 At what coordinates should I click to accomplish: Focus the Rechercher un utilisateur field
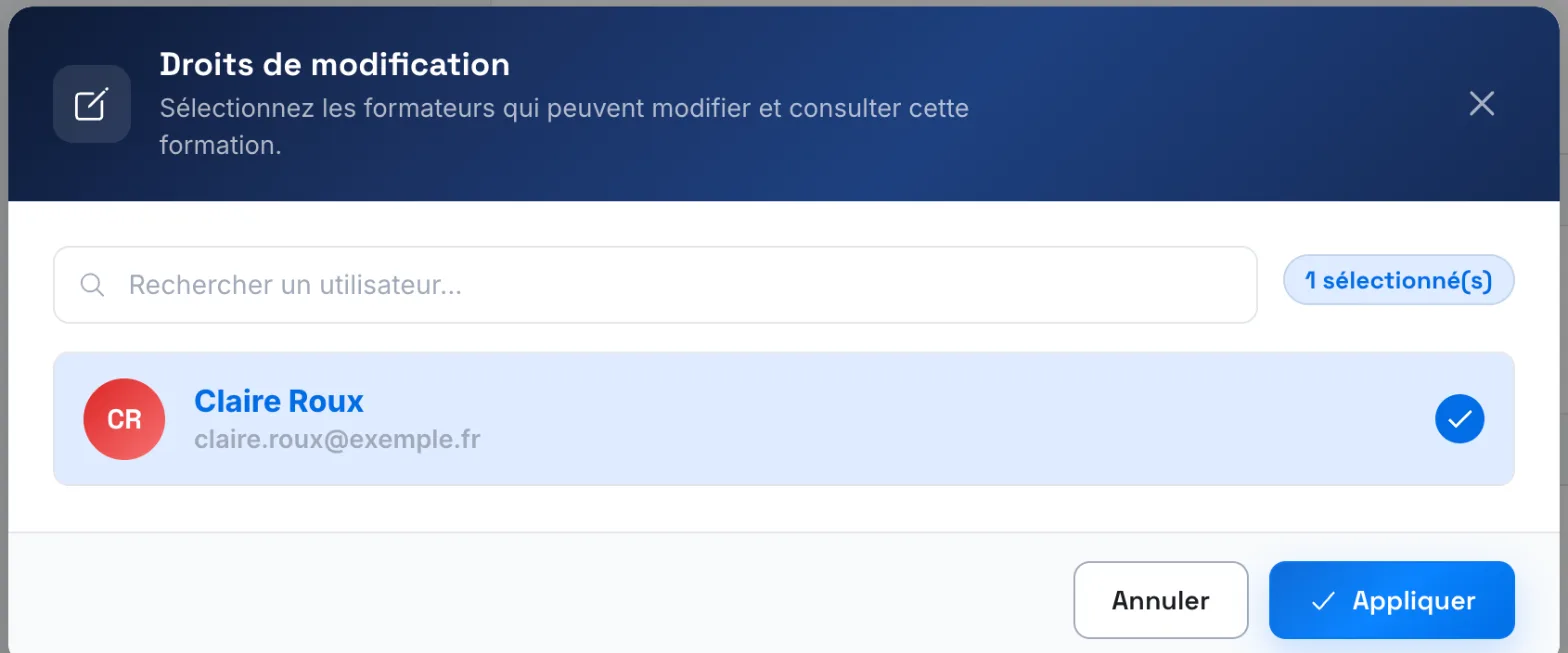(655, 285)
